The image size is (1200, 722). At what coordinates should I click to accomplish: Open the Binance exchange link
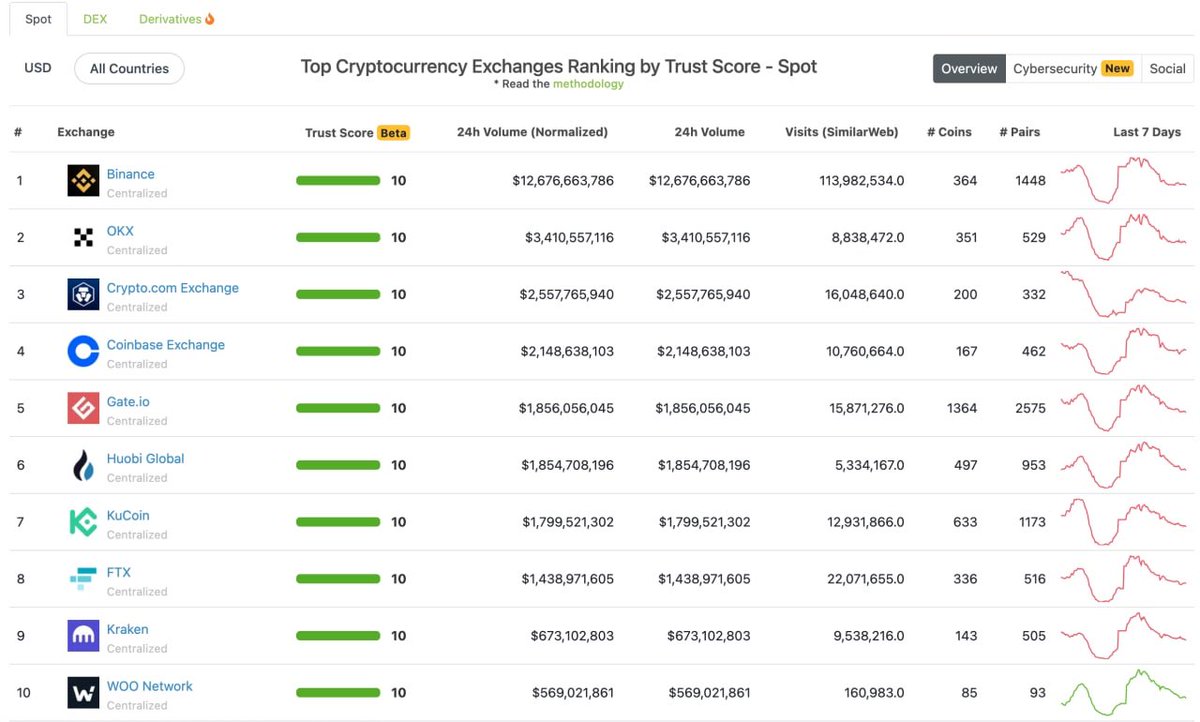(131, 174)
